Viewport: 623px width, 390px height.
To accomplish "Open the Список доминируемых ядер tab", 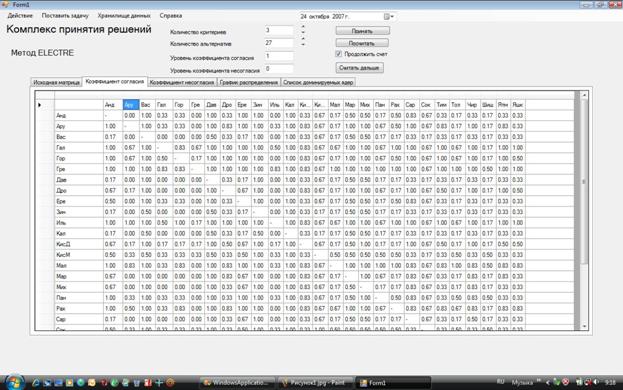I will click(318, 82).
